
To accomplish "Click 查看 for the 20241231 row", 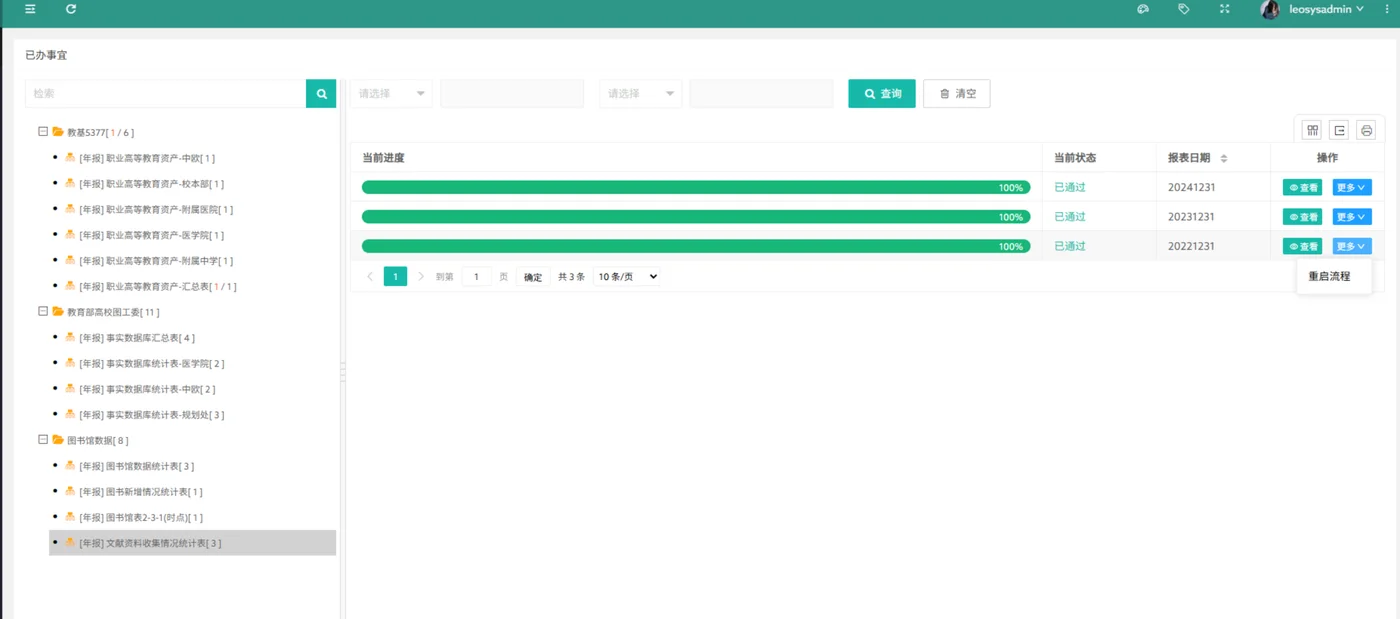I will (x=1302, y=188).
